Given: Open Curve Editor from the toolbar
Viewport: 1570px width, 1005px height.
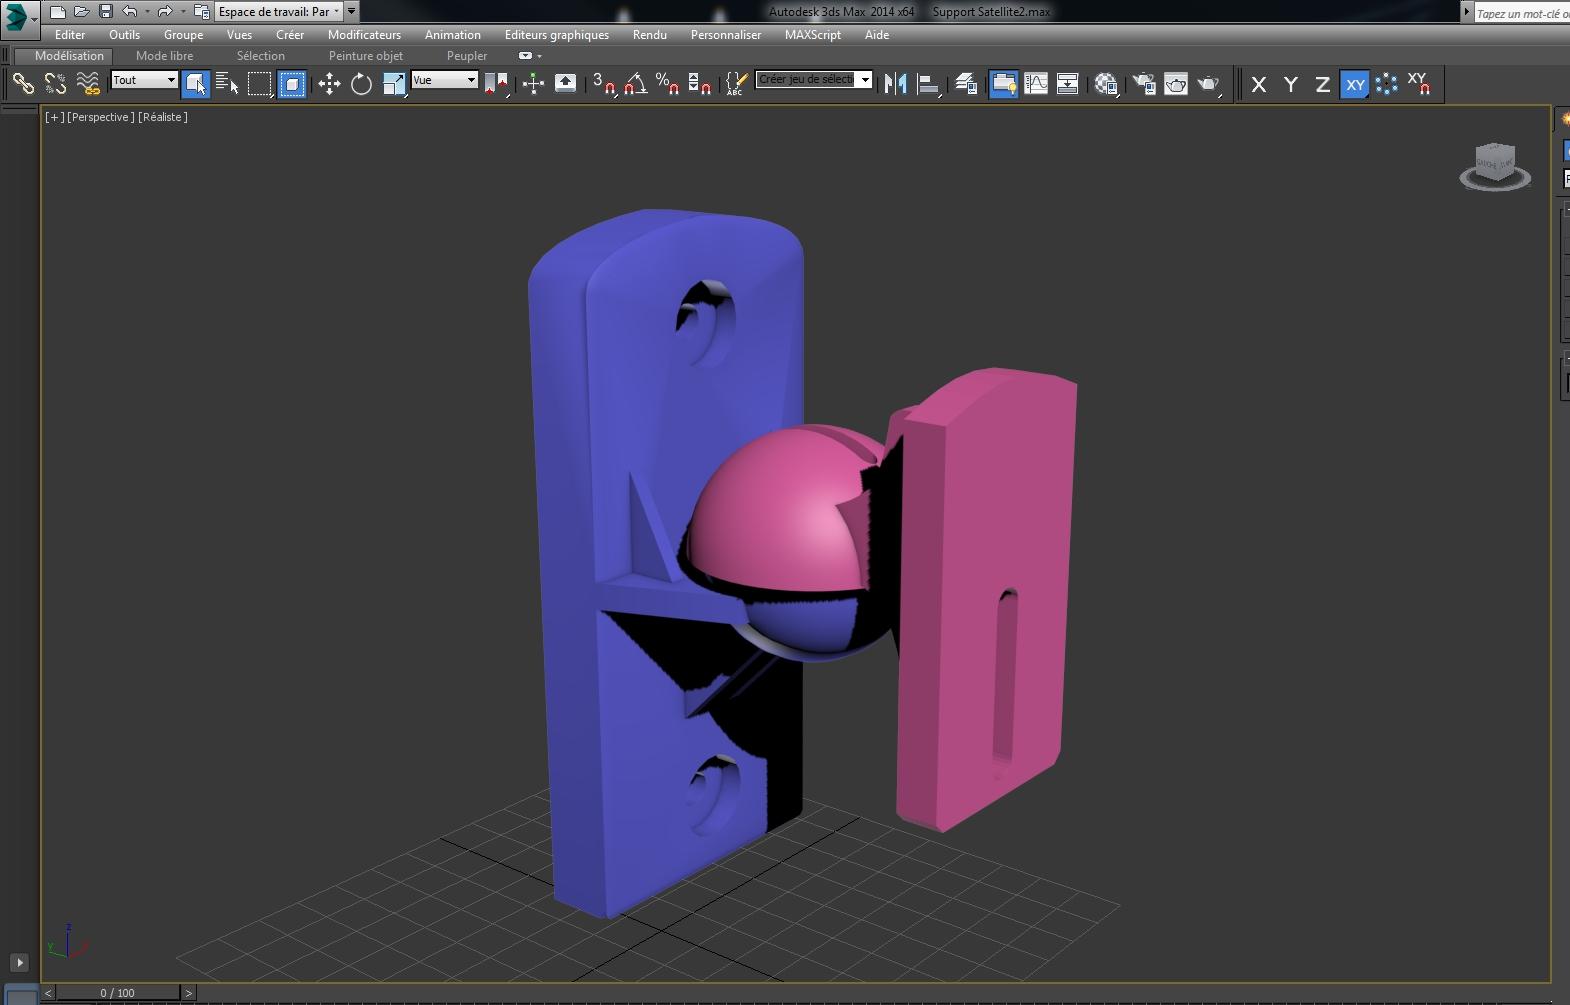Looking at the screenshot, I should point(1036,84).
